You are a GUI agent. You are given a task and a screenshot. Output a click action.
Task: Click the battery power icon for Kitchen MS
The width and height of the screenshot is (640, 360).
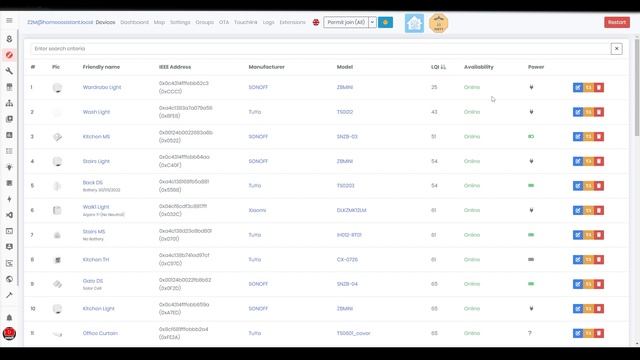point(531,136)
